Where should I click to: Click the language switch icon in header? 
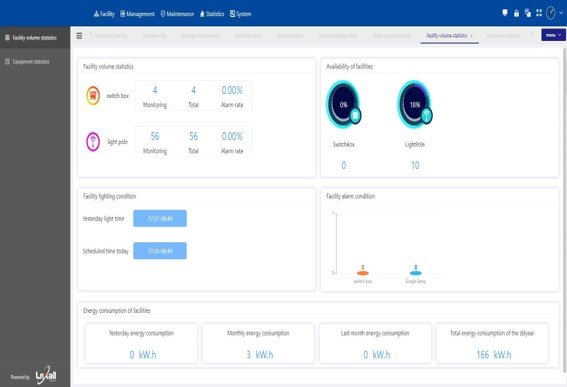tap(528, 13)
